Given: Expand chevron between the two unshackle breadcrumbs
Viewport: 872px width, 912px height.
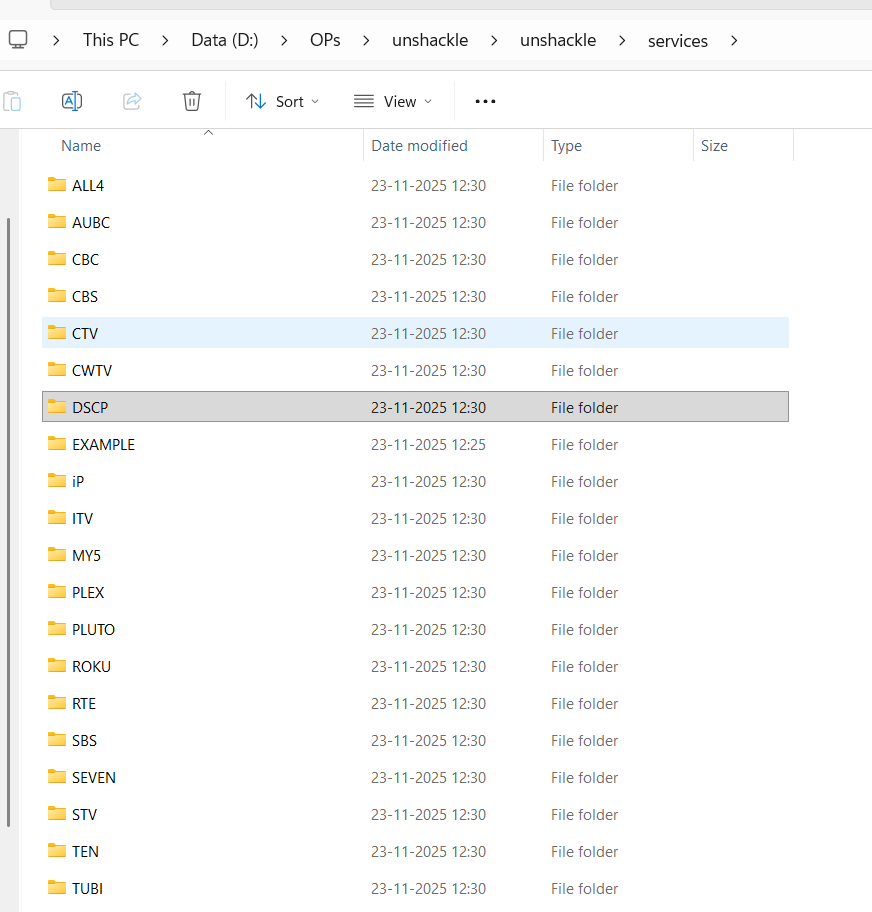Looking at the screenshot, I should (x=494, y=41).
